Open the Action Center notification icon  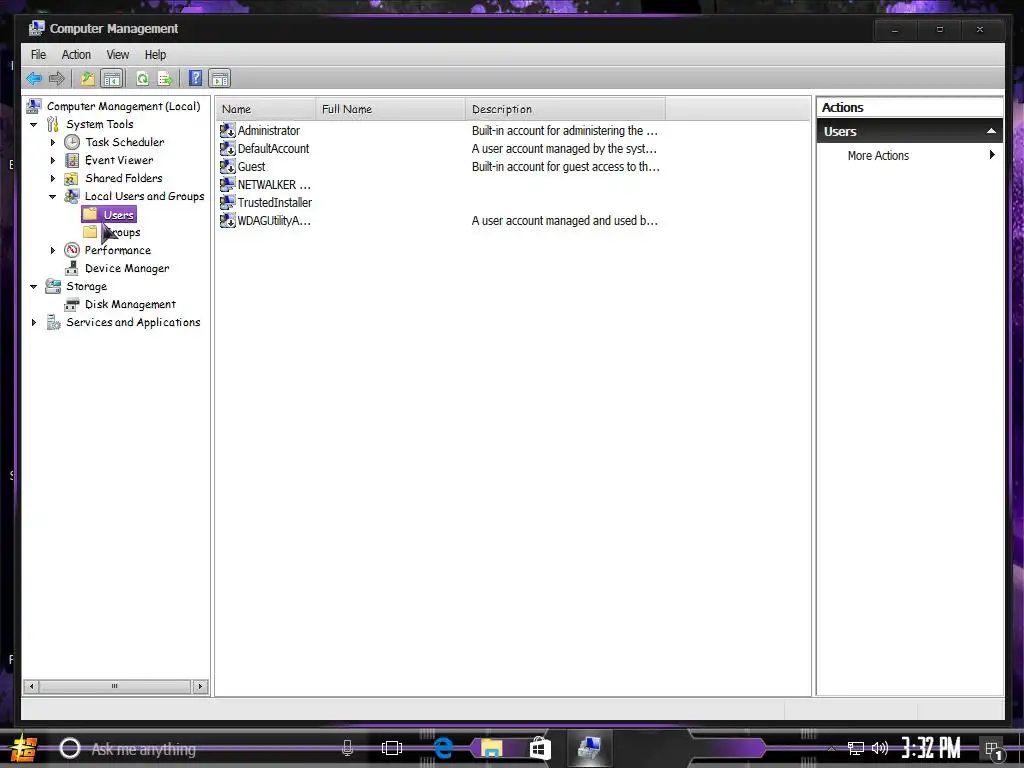[x=994, y=750]
